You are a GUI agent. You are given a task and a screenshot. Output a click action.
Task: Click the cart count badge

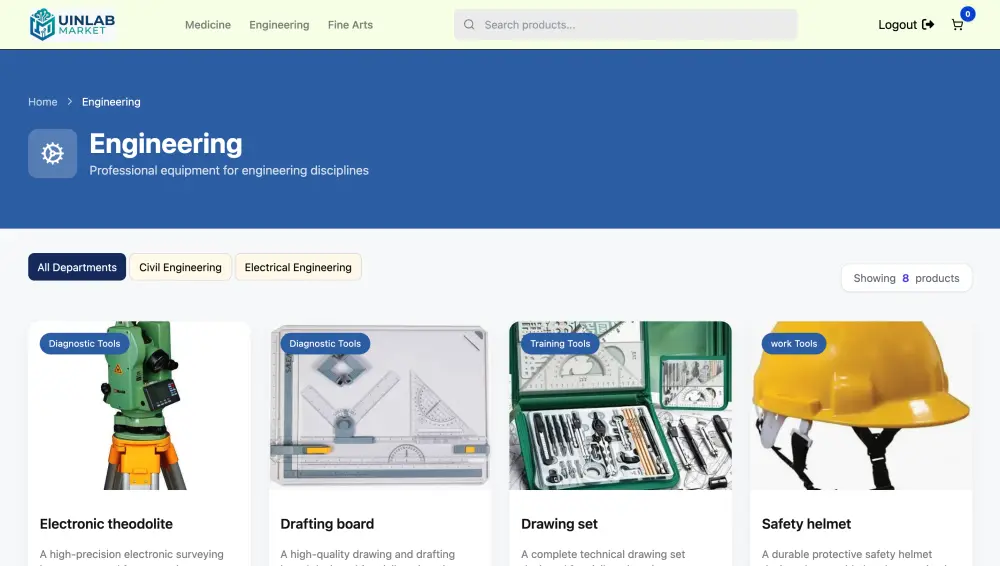967,13
